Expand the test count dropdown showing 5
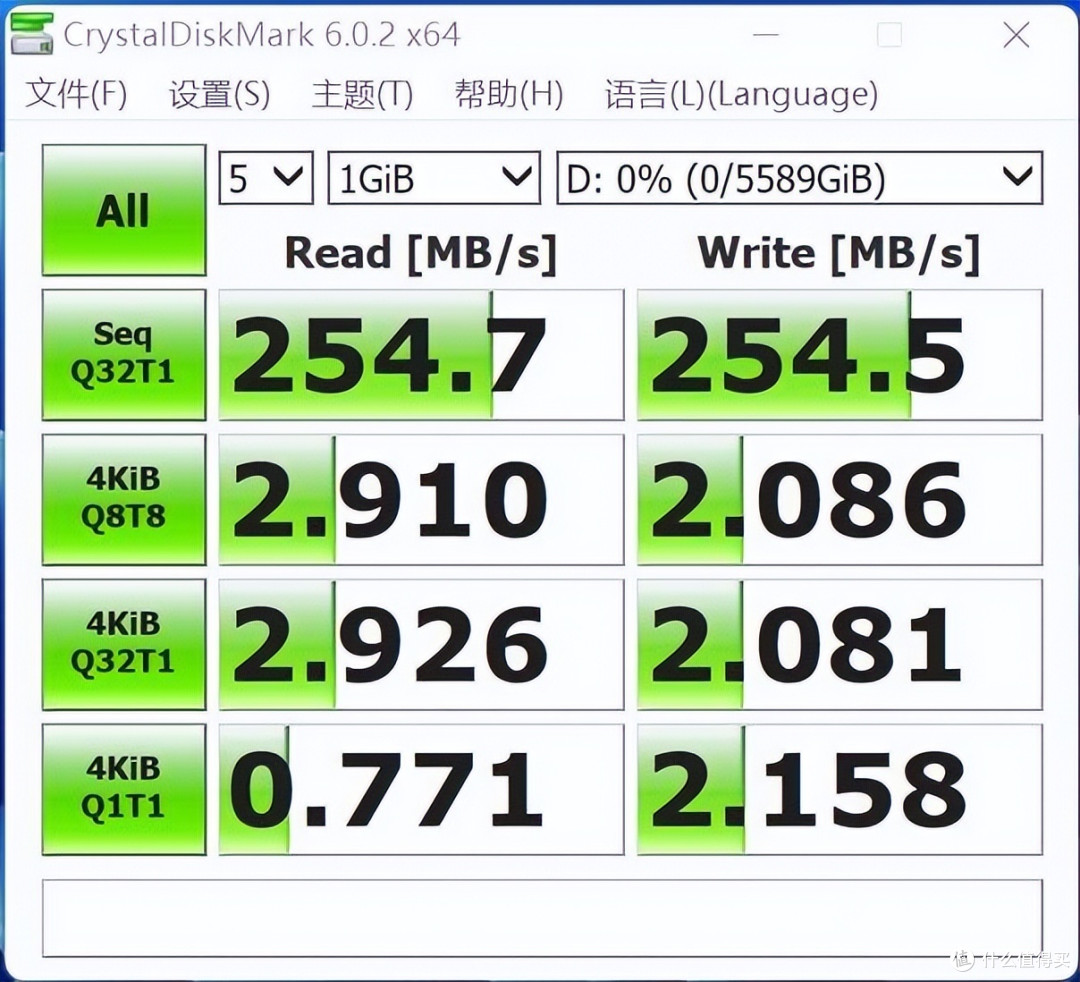 [266, 178]
